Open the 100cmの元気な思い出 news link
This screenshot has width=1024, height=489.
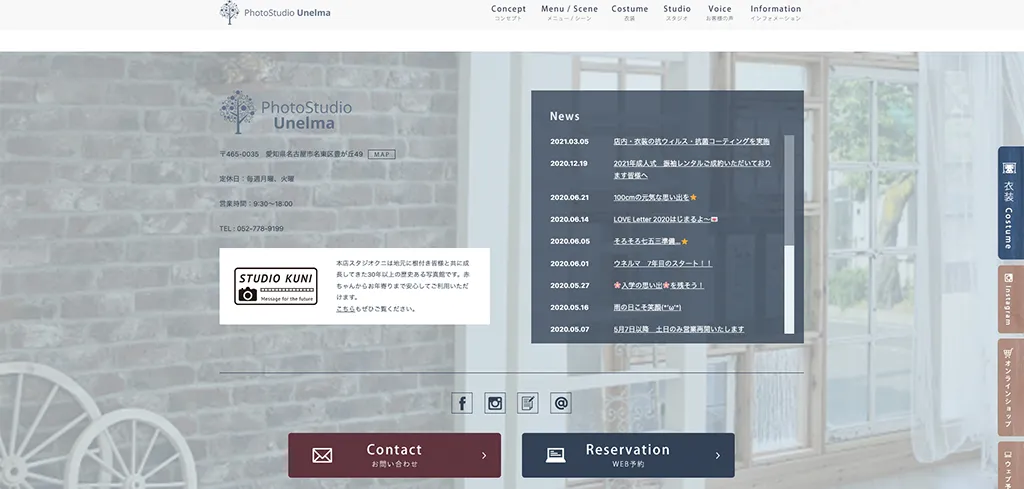[654, 197]
